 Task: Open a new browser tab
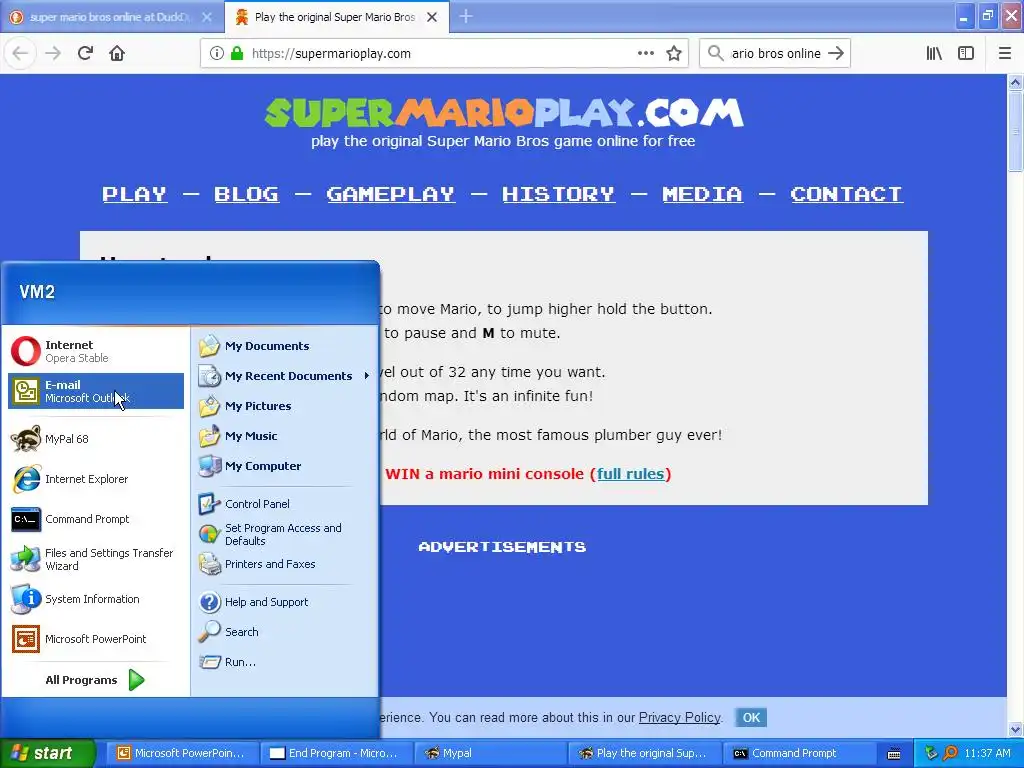pos(466,17)
